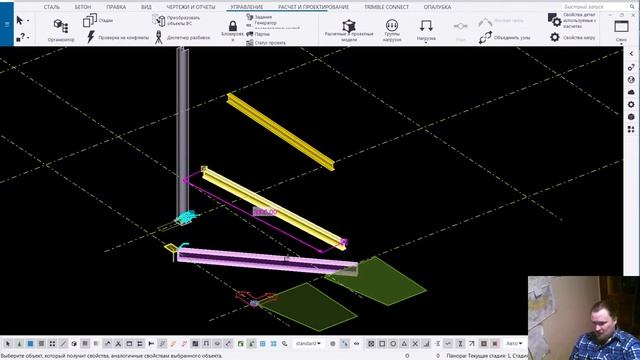
Task: Toggle circle snap switch
Action: click(x=393, y=344)
